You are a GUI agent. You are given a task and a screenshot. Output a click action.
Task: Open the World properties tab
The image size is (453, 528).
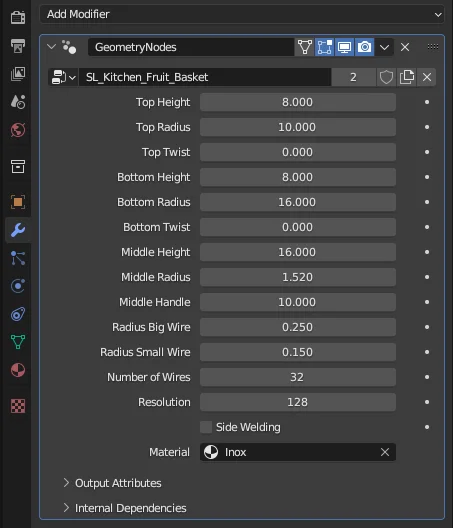pyautogui.click(x=18, y=130)
